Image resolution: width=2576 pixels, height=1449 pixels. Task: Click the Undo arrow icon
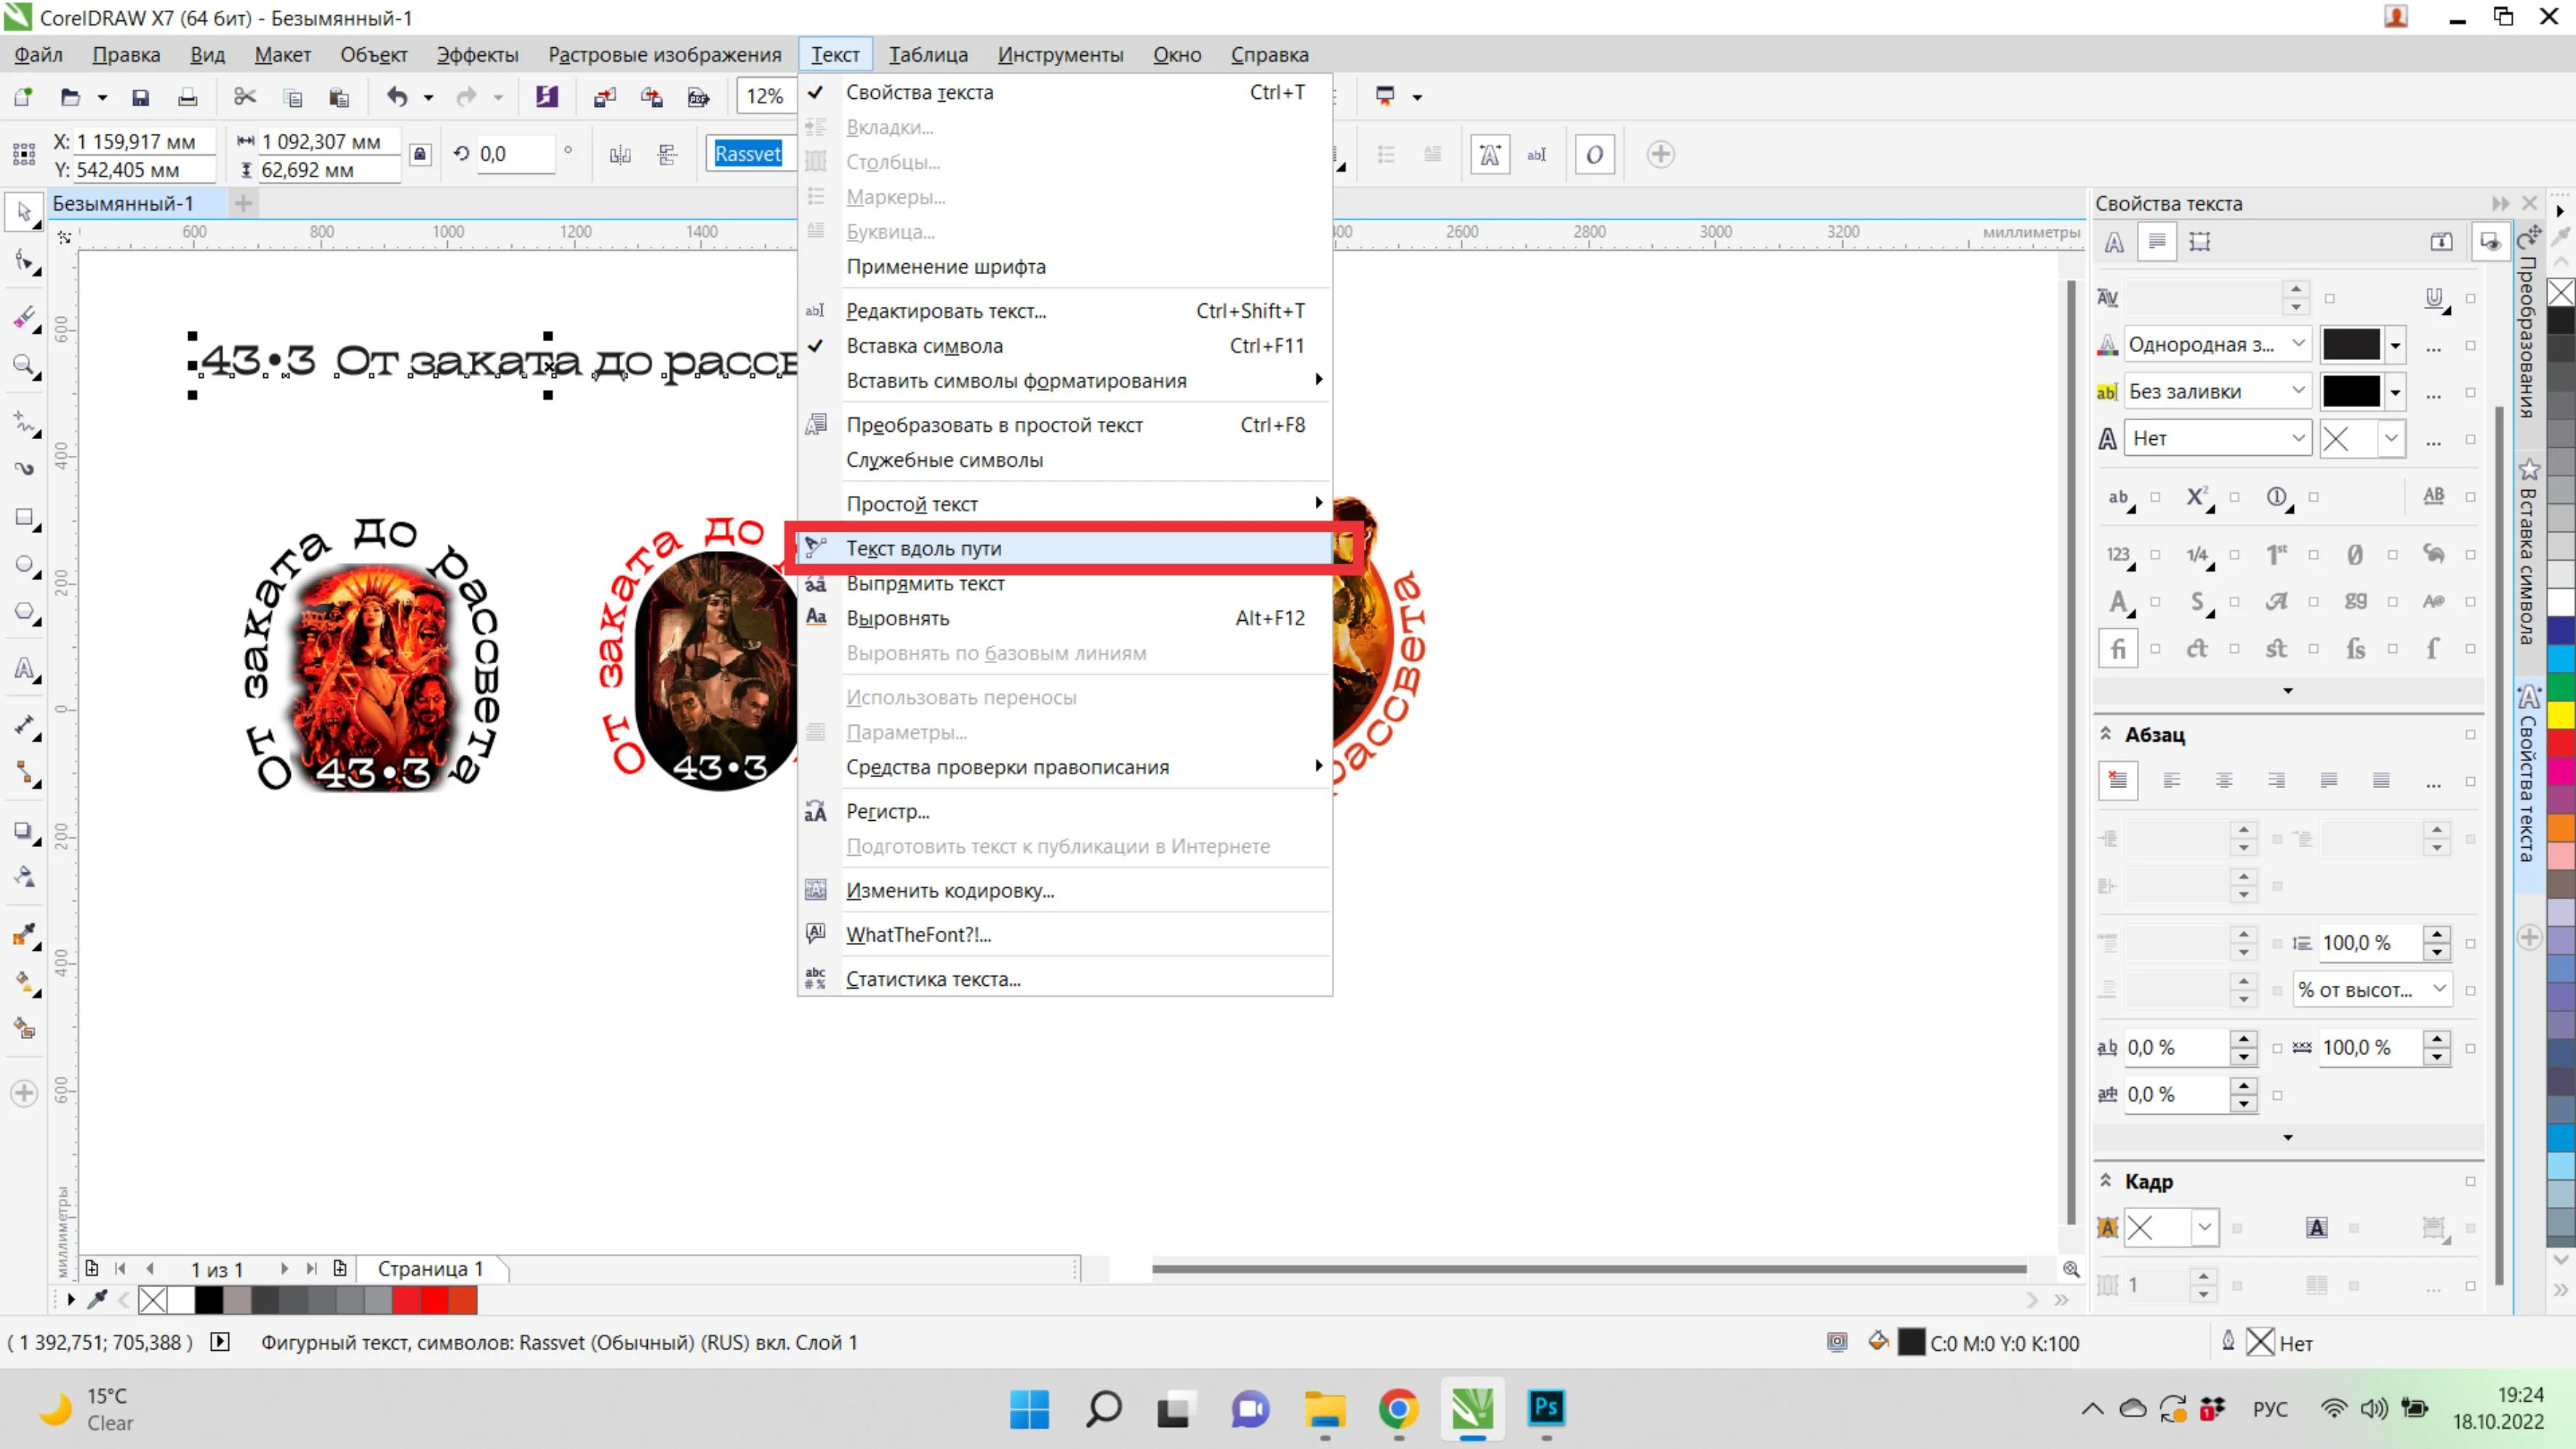coord(397,97)
